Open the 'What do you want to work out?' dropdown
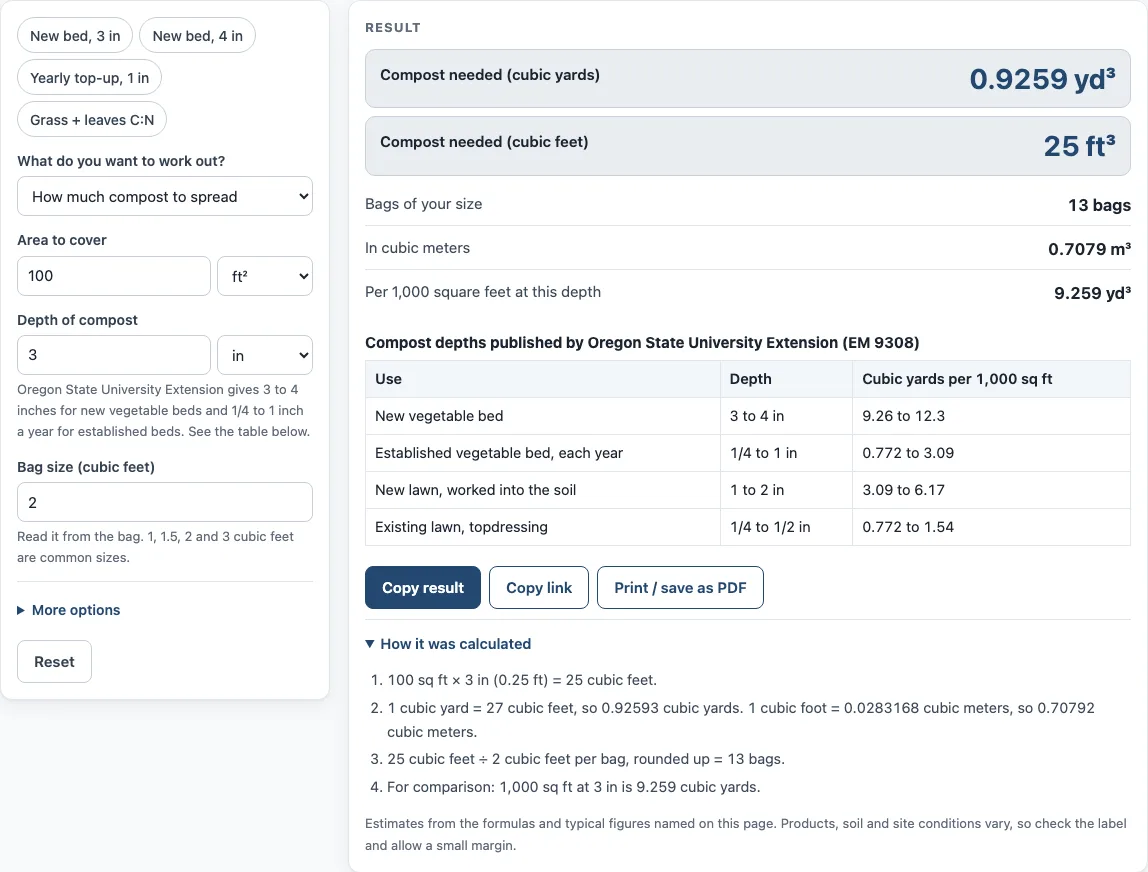Image resolution: width=1148 pixels, height=872 pixels. coord(165,196)
